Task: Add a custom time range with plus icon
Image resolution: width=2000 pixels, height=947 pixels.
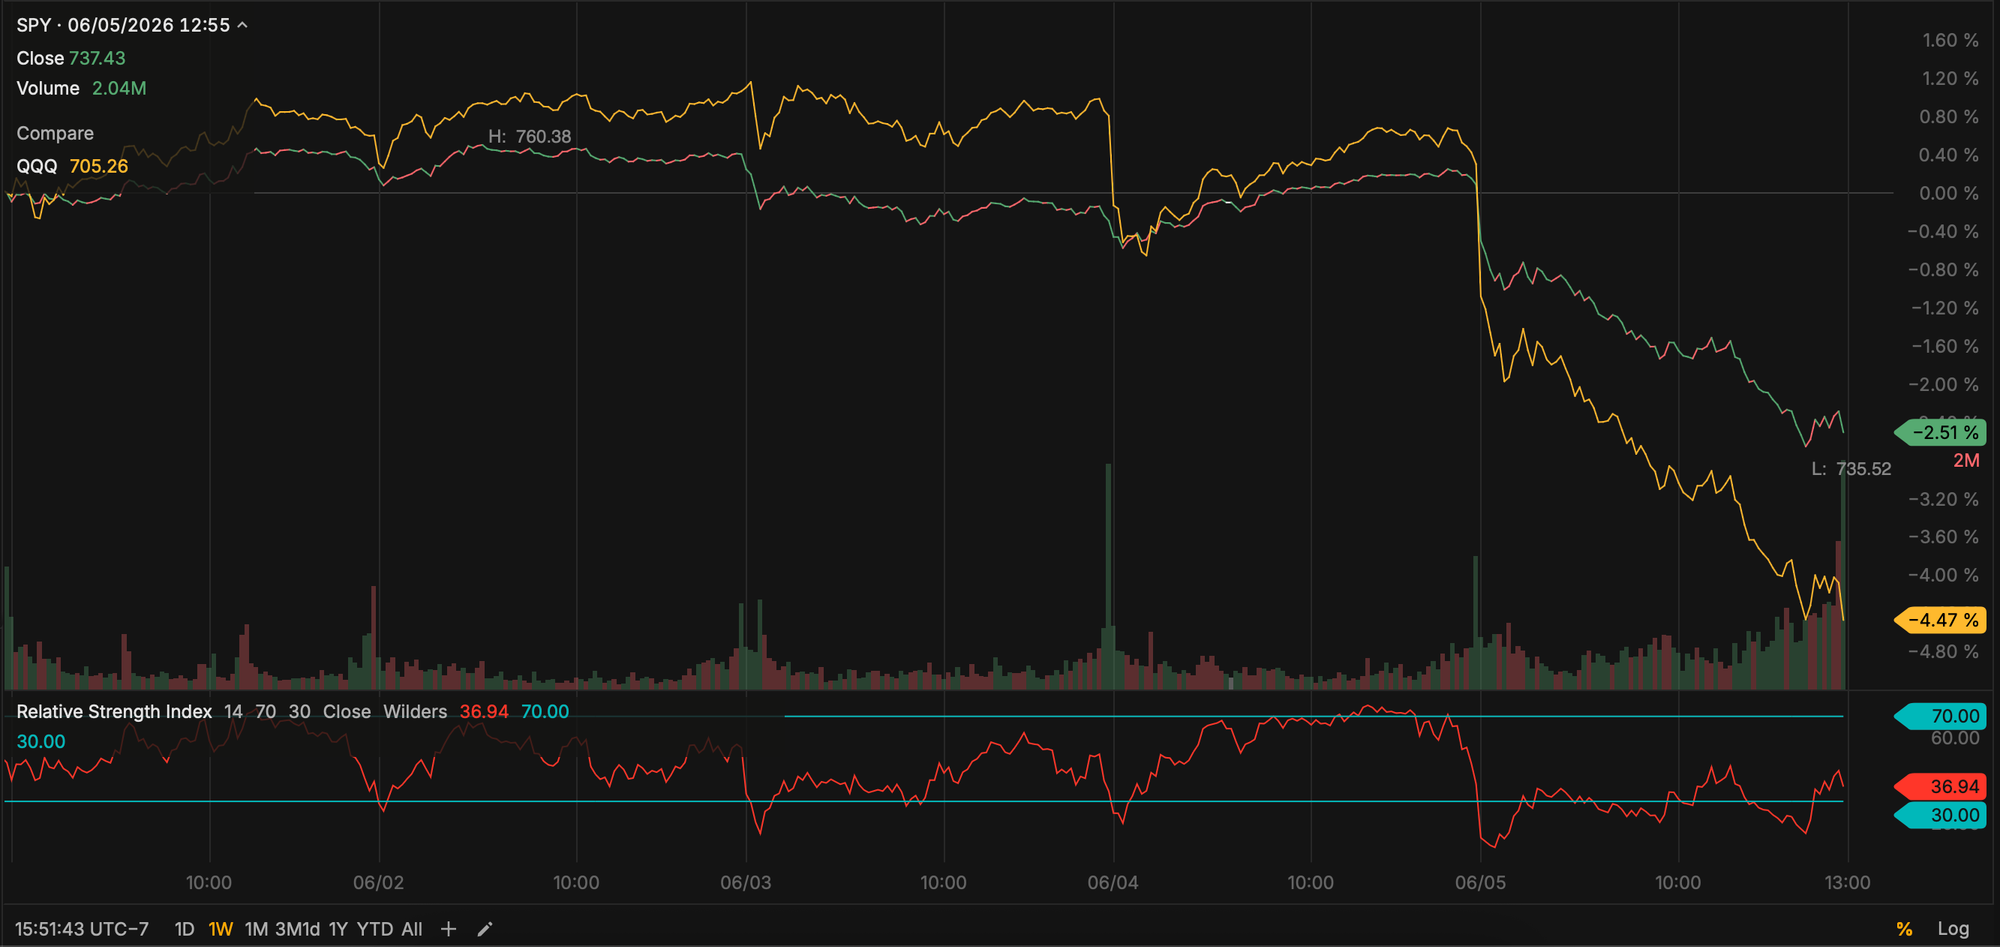Action: pyautogui.click(x=448, y=929)
